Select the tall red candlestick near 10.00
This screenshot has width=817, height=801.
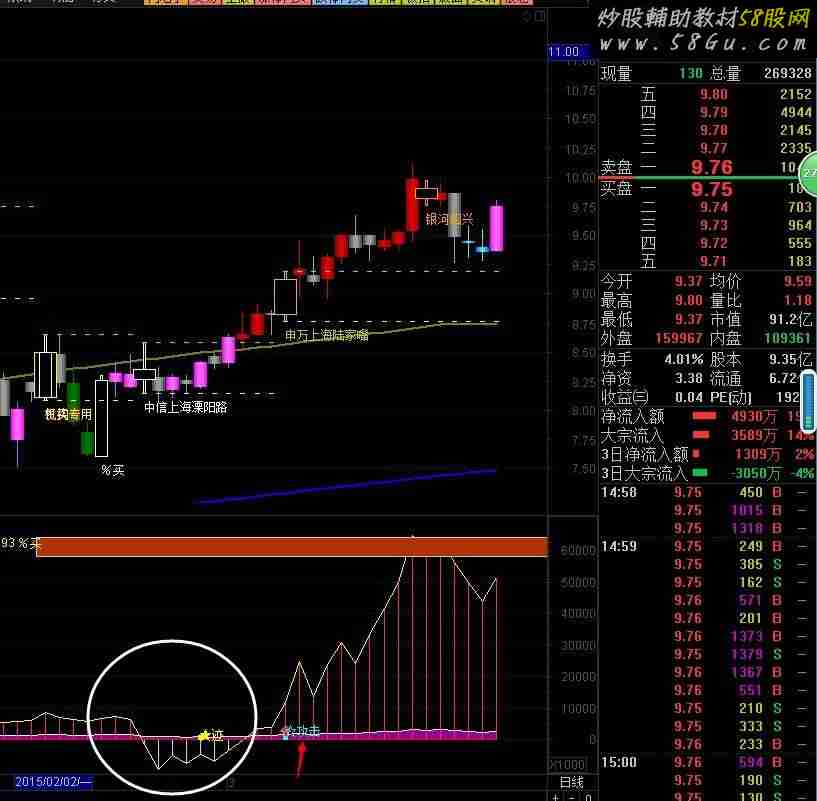tap(412, 204)
